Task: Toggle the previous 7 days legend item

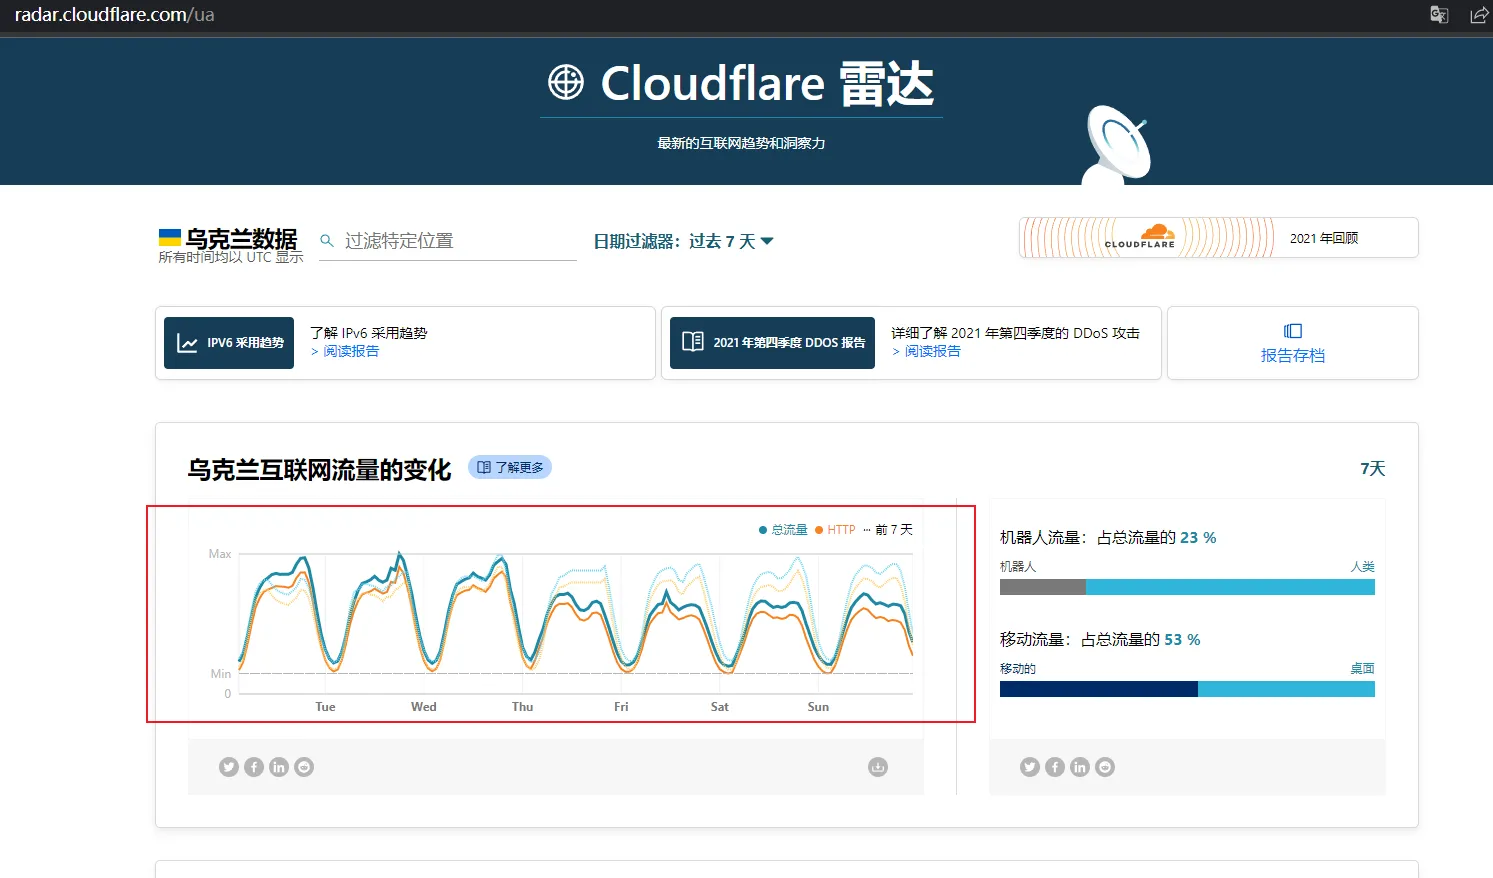Action: tap(888, 530)
